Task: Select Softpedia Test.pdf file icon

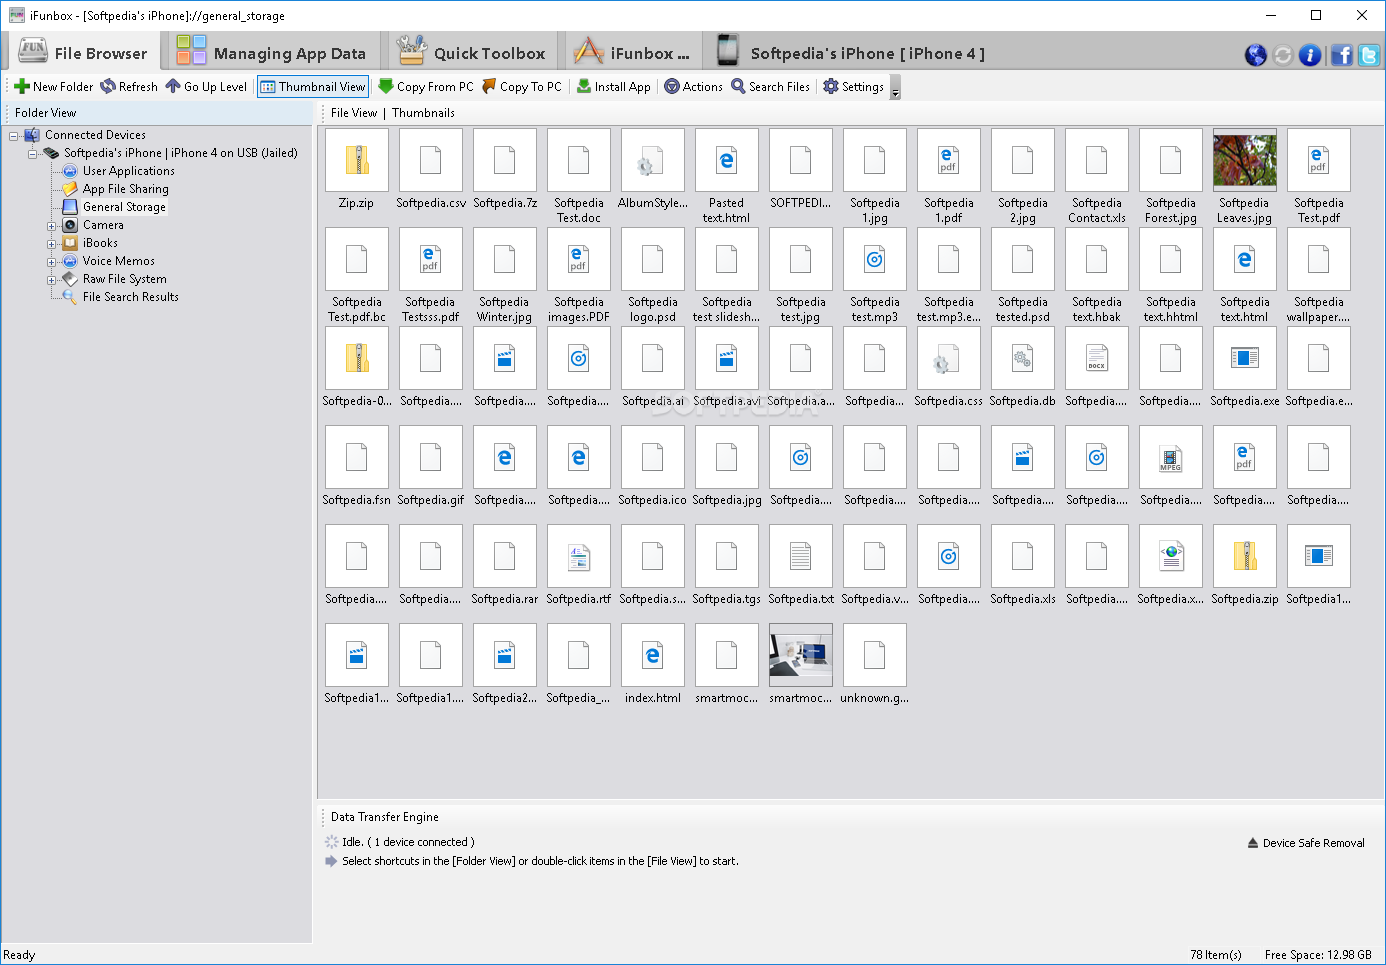Action: [x=1319, y=160]
